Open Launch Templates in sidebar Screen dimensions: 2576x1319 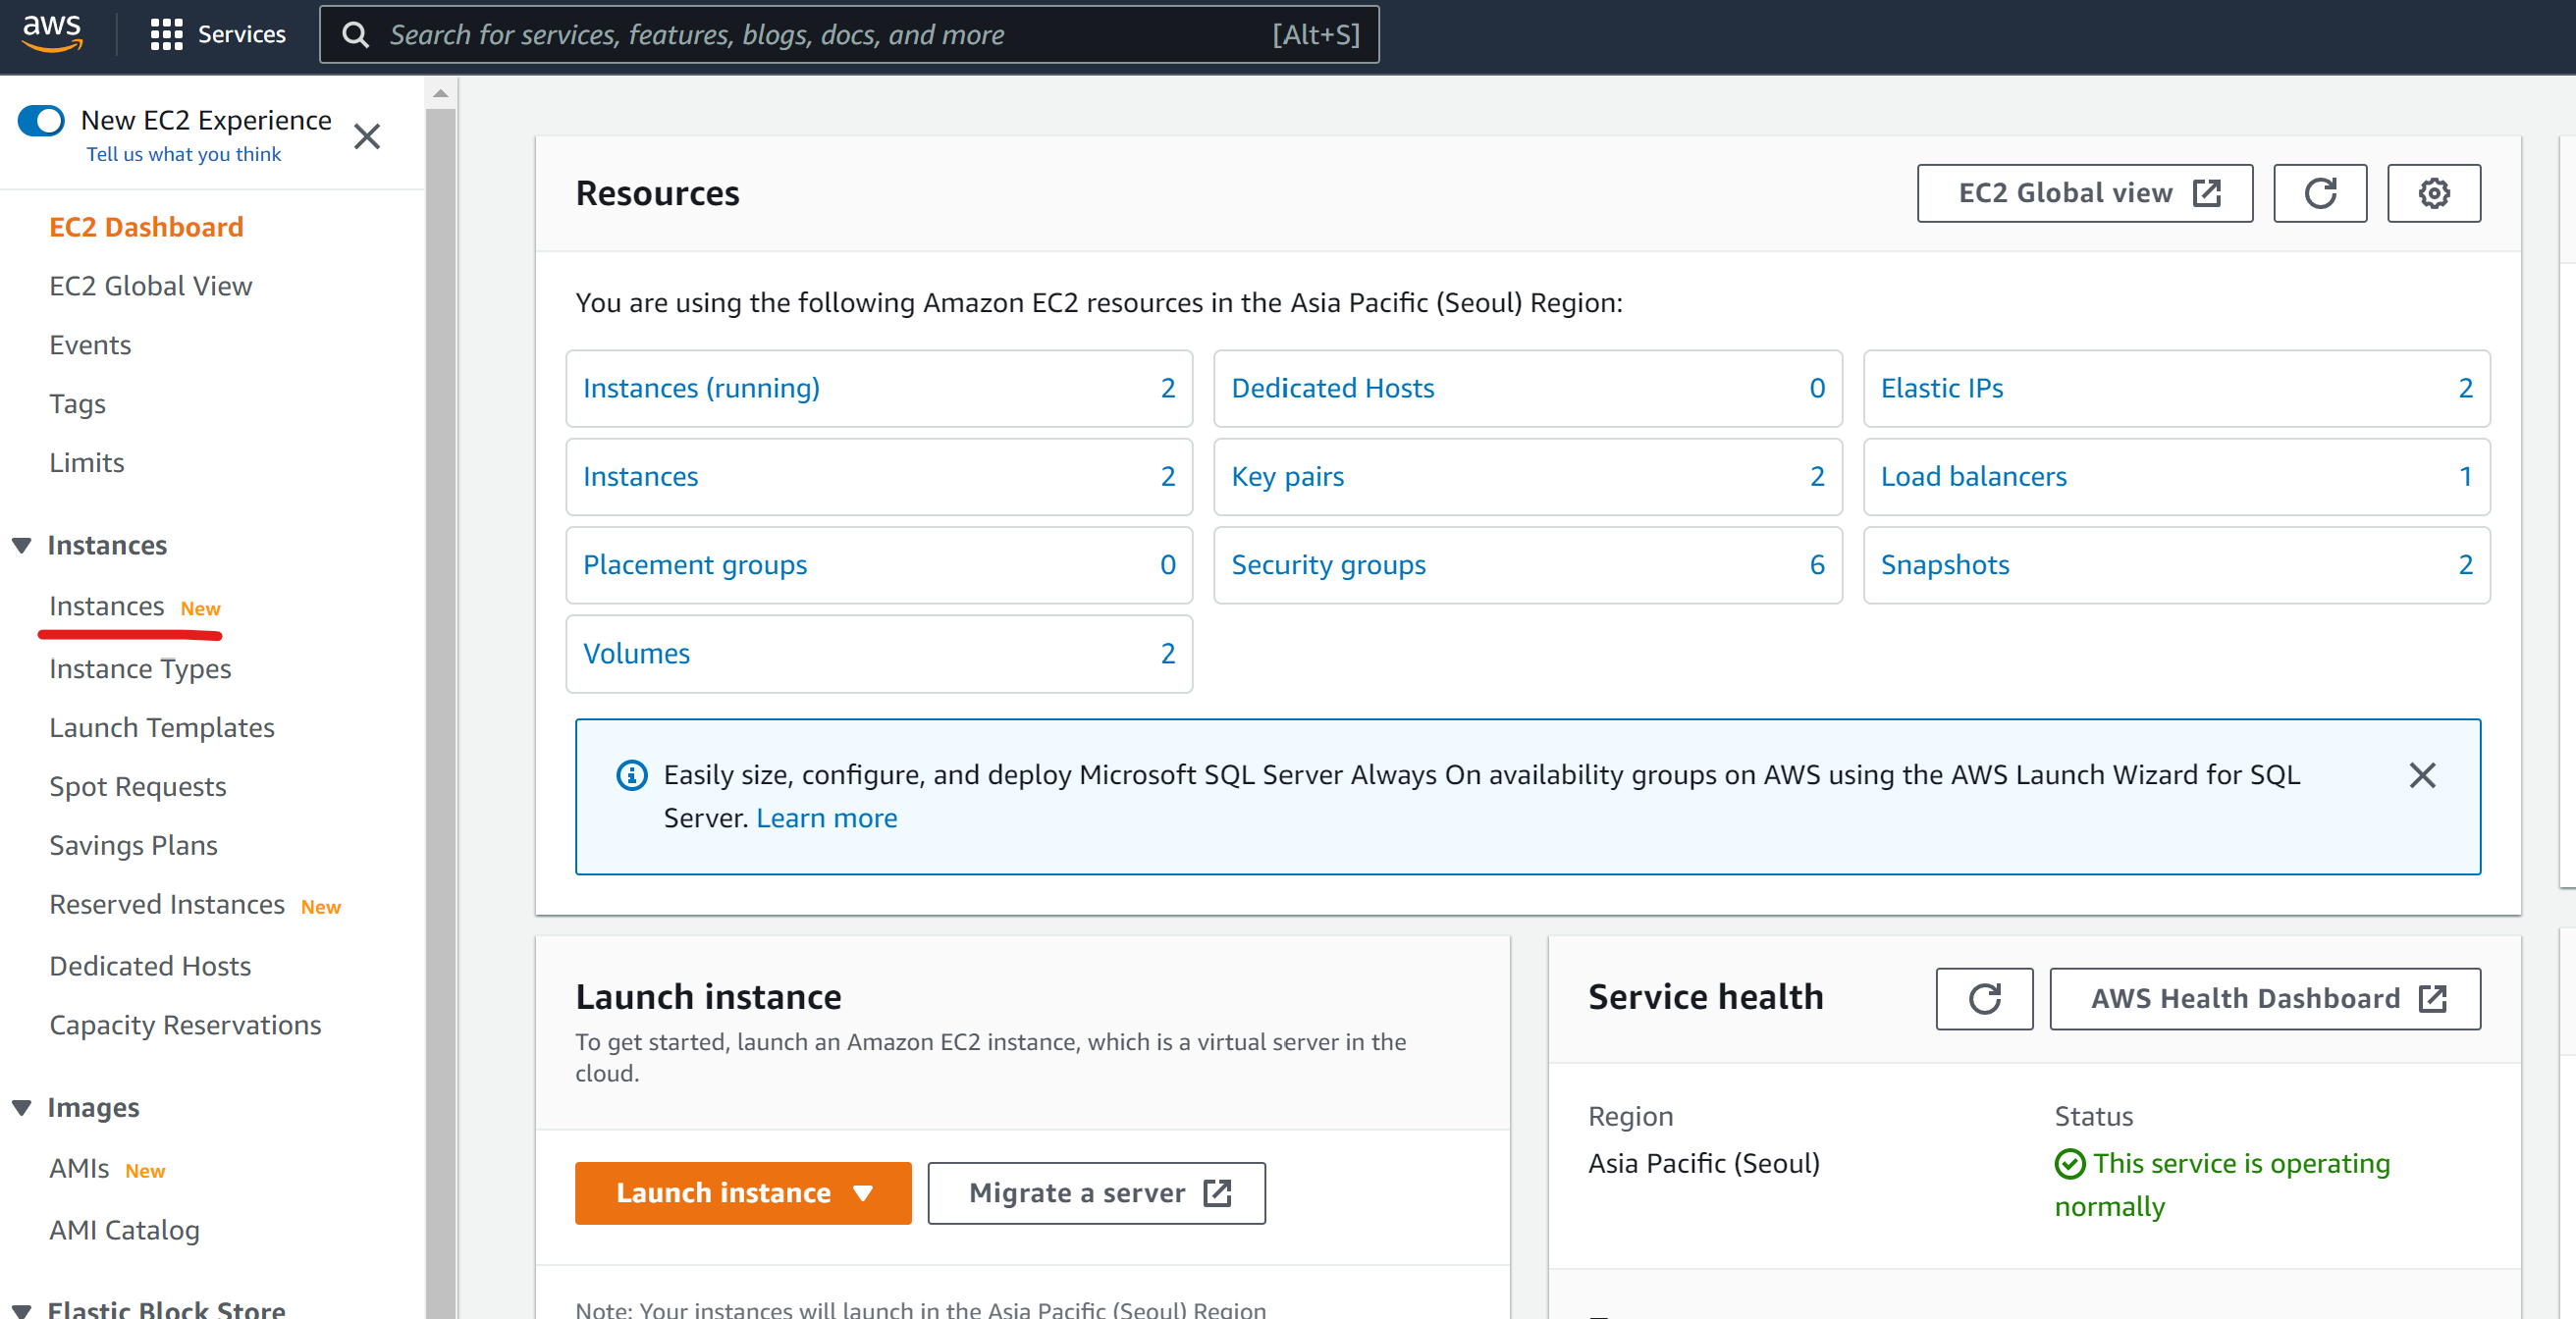click(x=162, y=727)
